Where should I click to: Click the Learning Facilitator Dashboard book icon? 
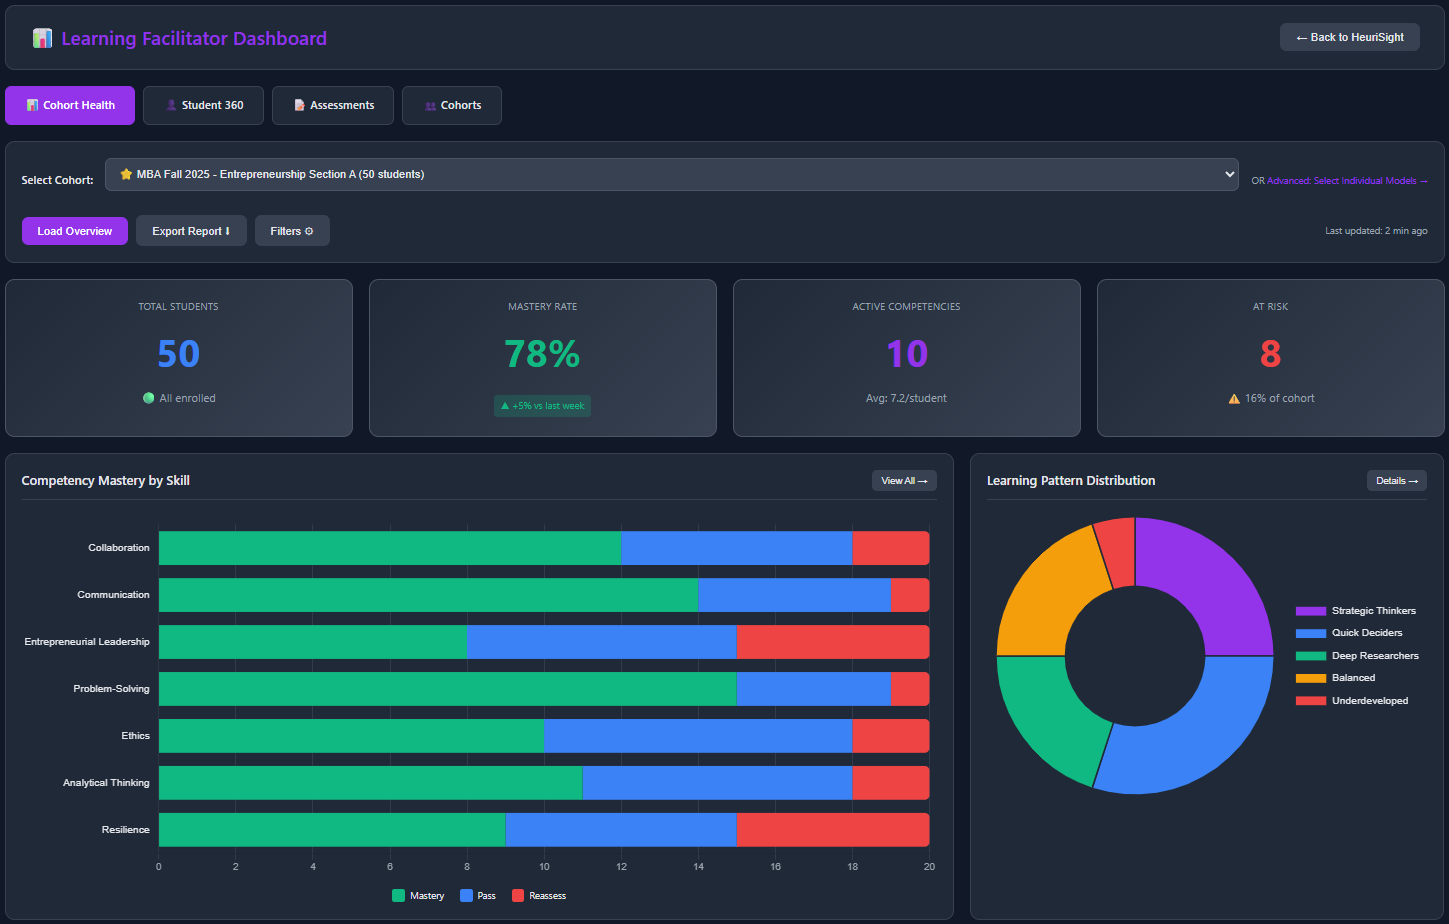[42, 37]
